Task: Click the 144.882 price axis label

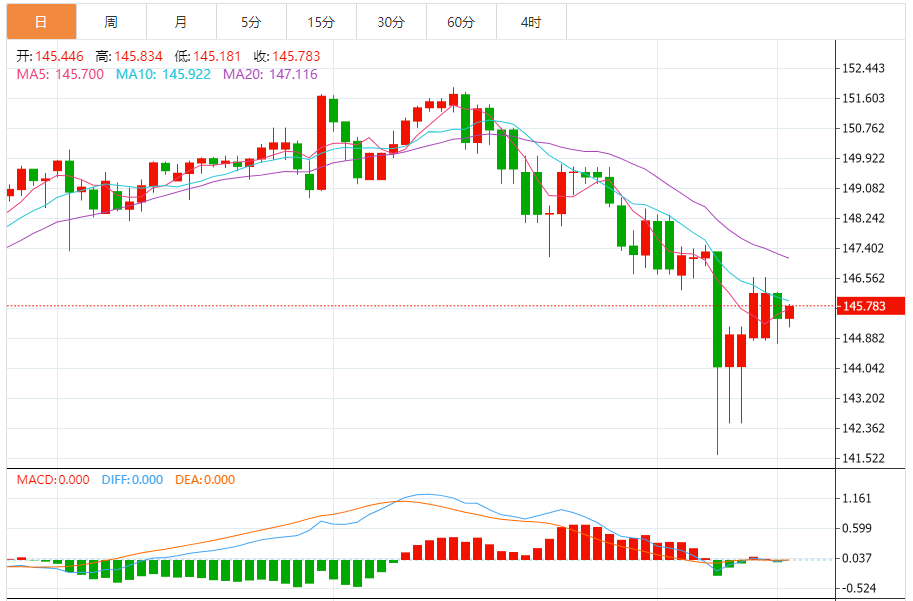Action: [x=864, y=338]
